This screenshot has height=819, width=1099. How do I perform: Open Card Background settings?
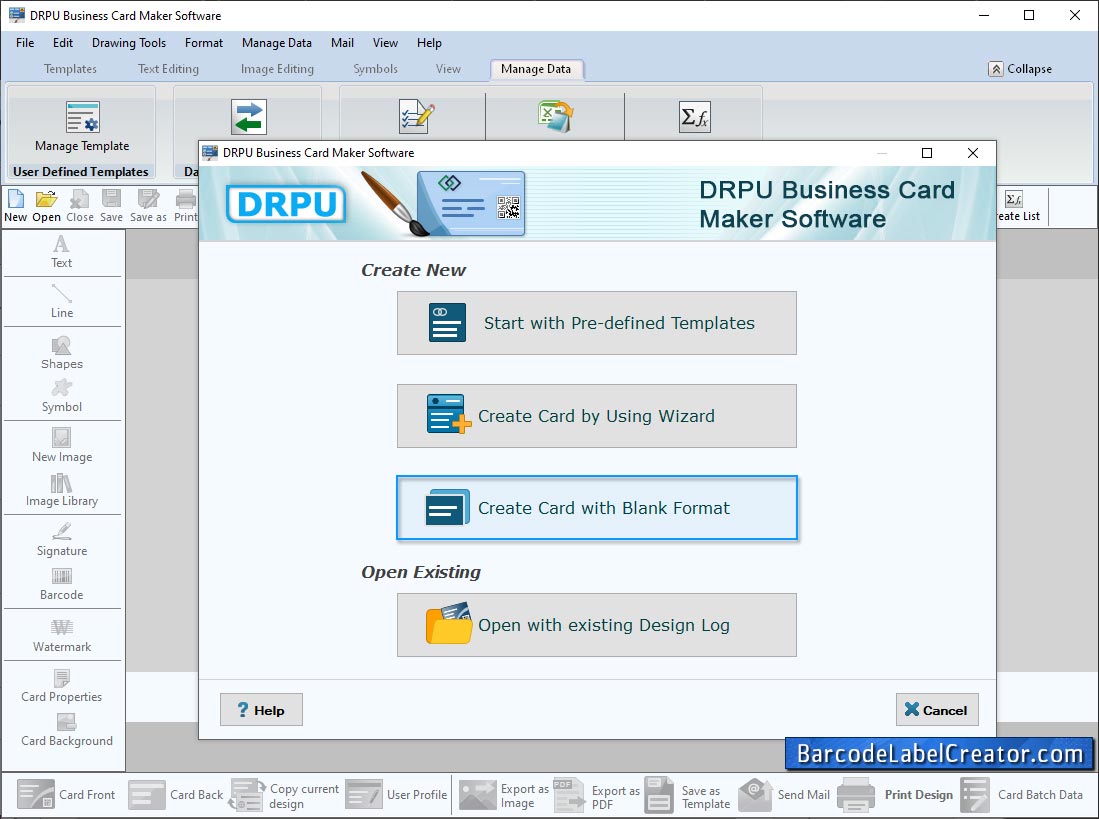pyautogui.click(x=67, y=731)
